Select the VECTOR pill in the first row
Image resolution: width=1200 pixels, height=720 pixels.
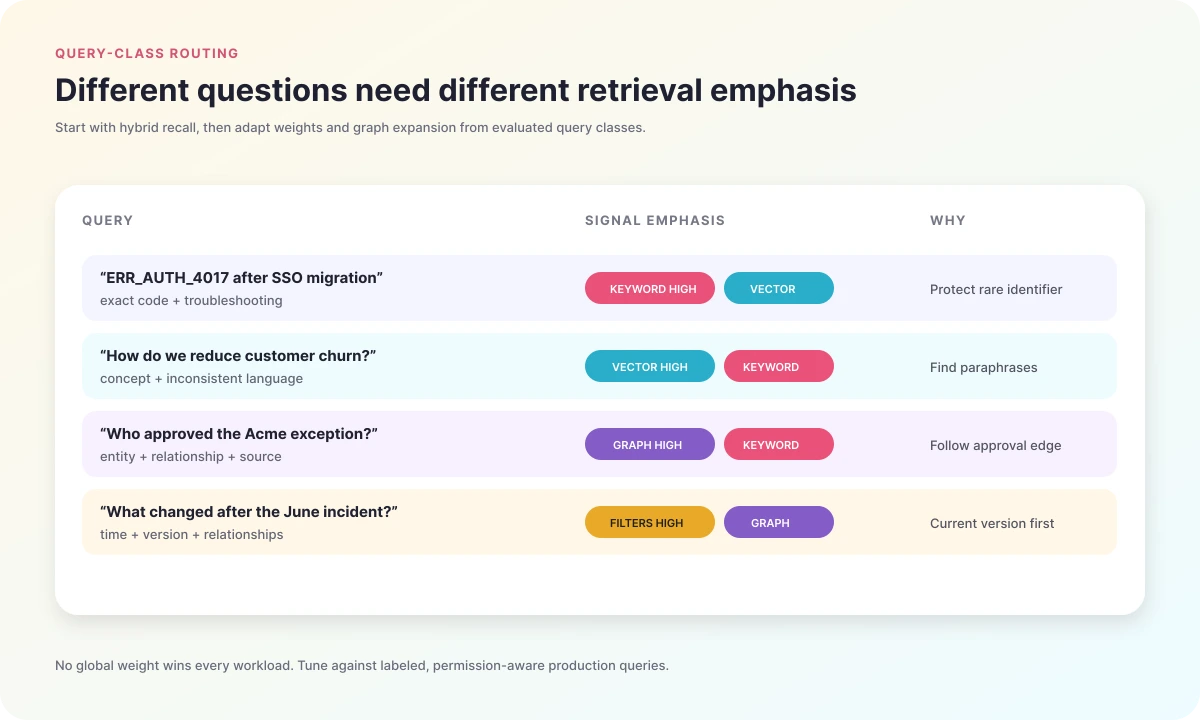coord(778,288)
